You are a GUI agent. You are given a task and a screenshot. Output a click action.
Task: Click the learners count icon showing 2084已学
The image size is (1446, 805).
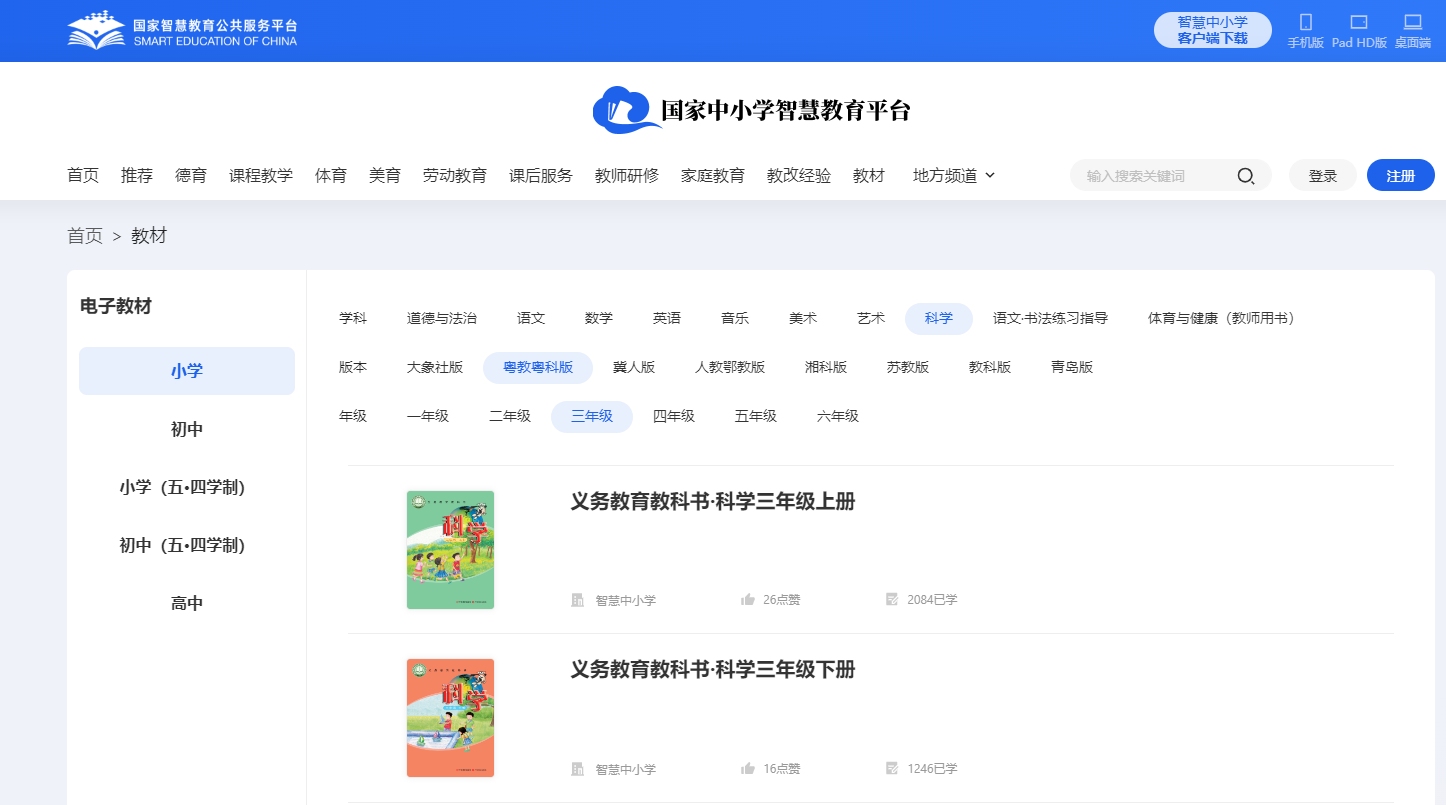pyautogui.click(x=891, y=599)
